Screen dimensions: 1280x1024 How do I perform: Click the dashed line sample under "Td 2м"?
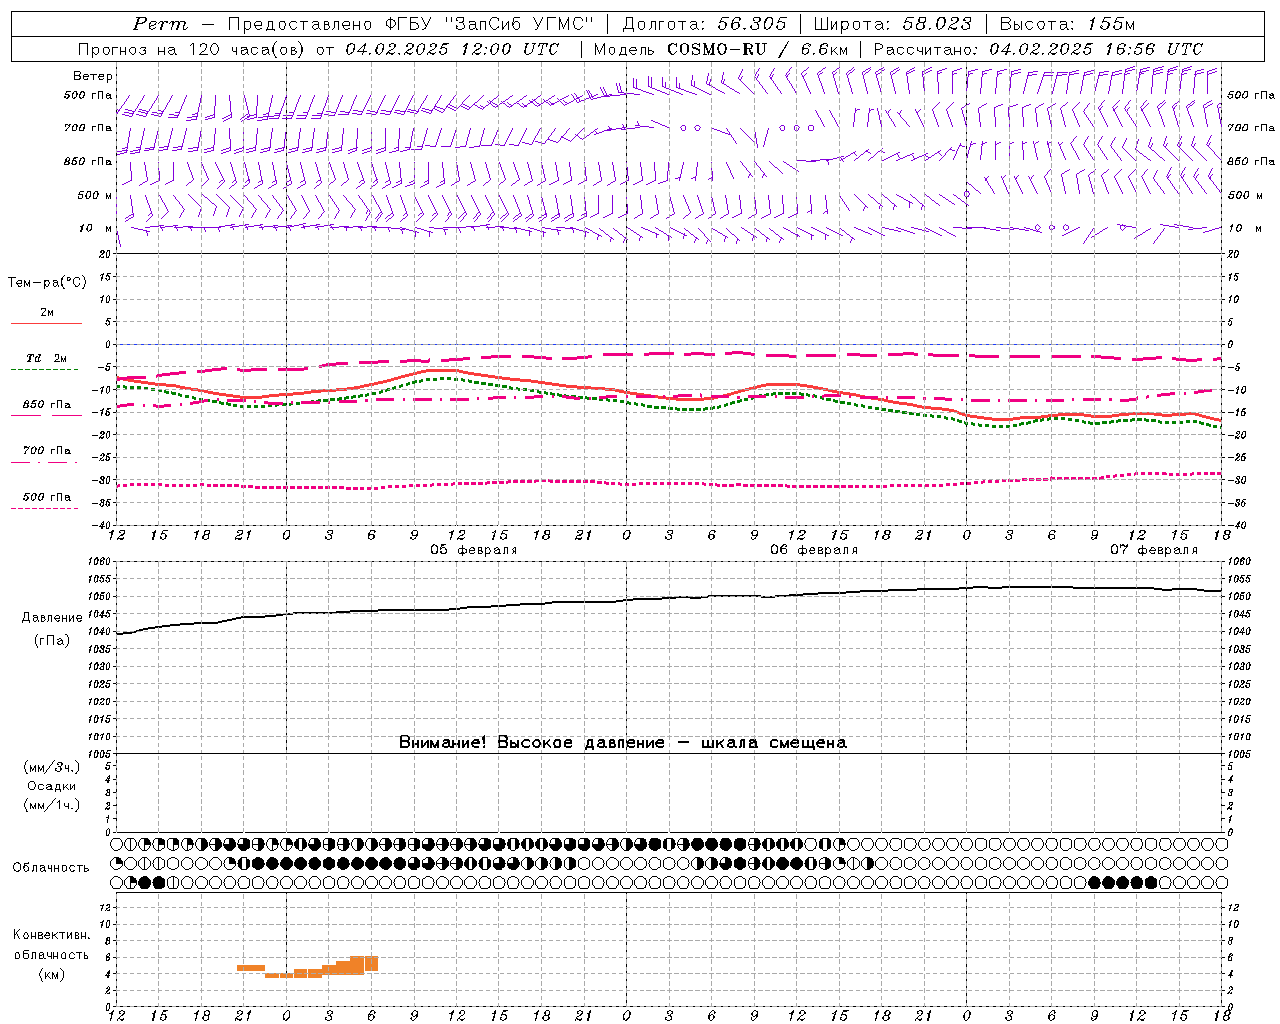coord(44,369)
